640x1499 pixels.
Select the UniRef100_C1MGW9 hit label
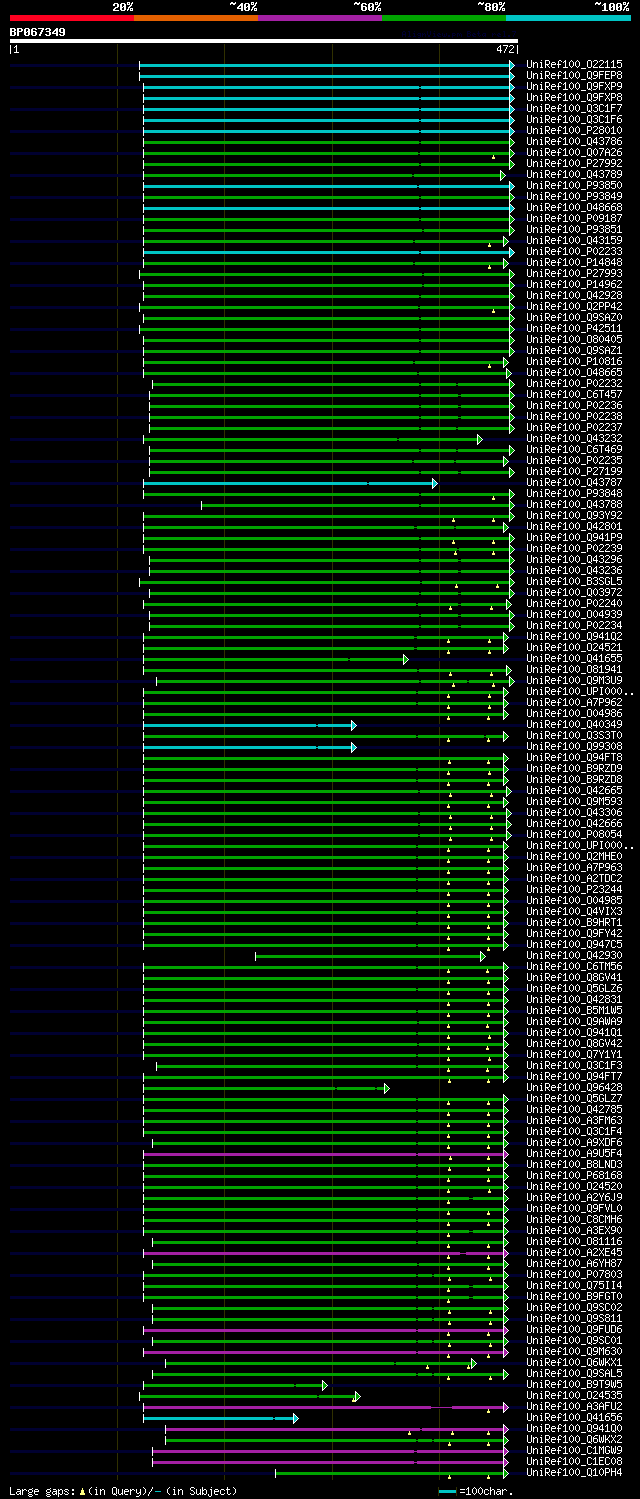coord(574,1450)
